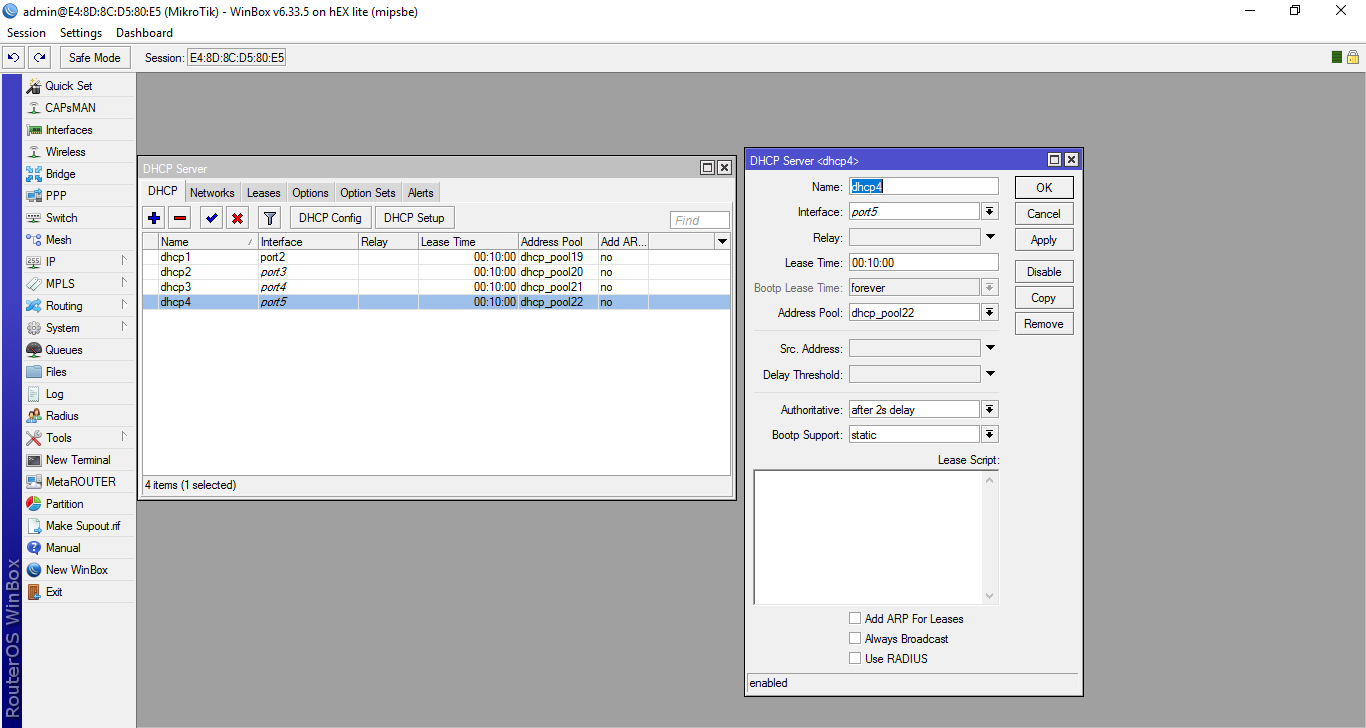Enable Add ARP For Leases checkbox

click(x=855, y=619)
